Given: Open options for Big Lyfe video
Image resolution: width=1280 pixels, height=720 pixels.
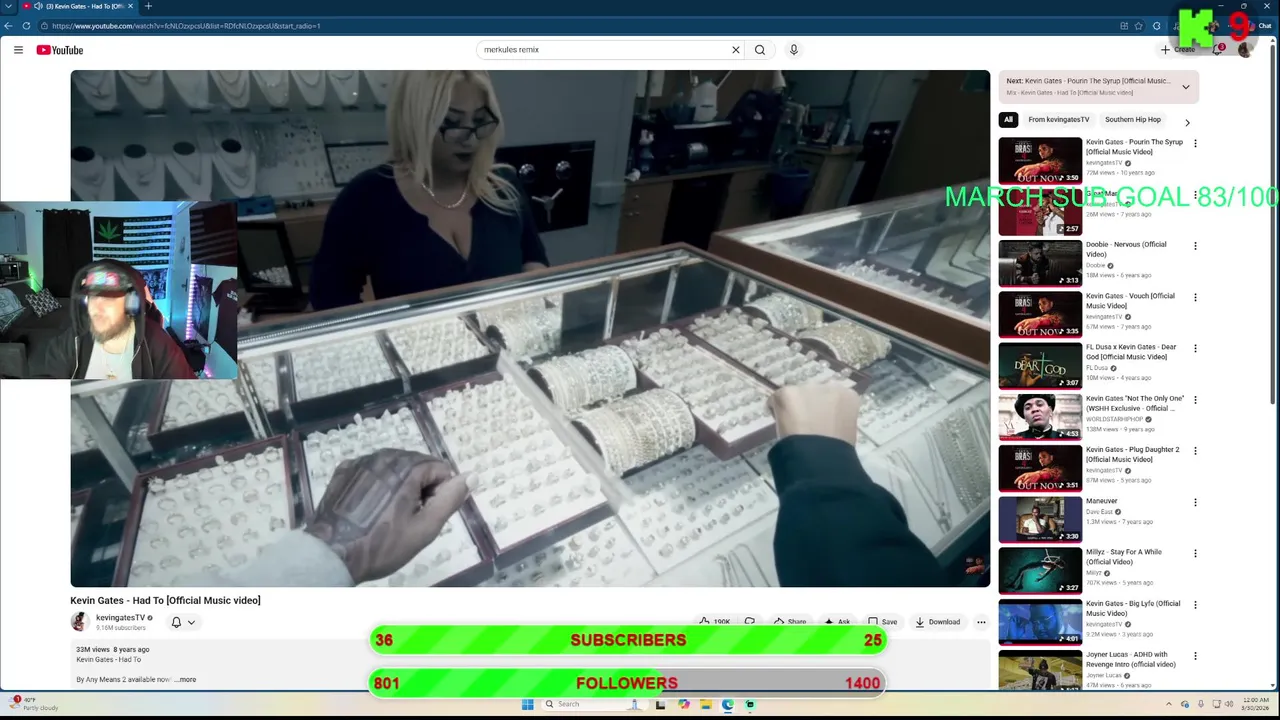Looking at the screenshot, I should click(1195, 605).
